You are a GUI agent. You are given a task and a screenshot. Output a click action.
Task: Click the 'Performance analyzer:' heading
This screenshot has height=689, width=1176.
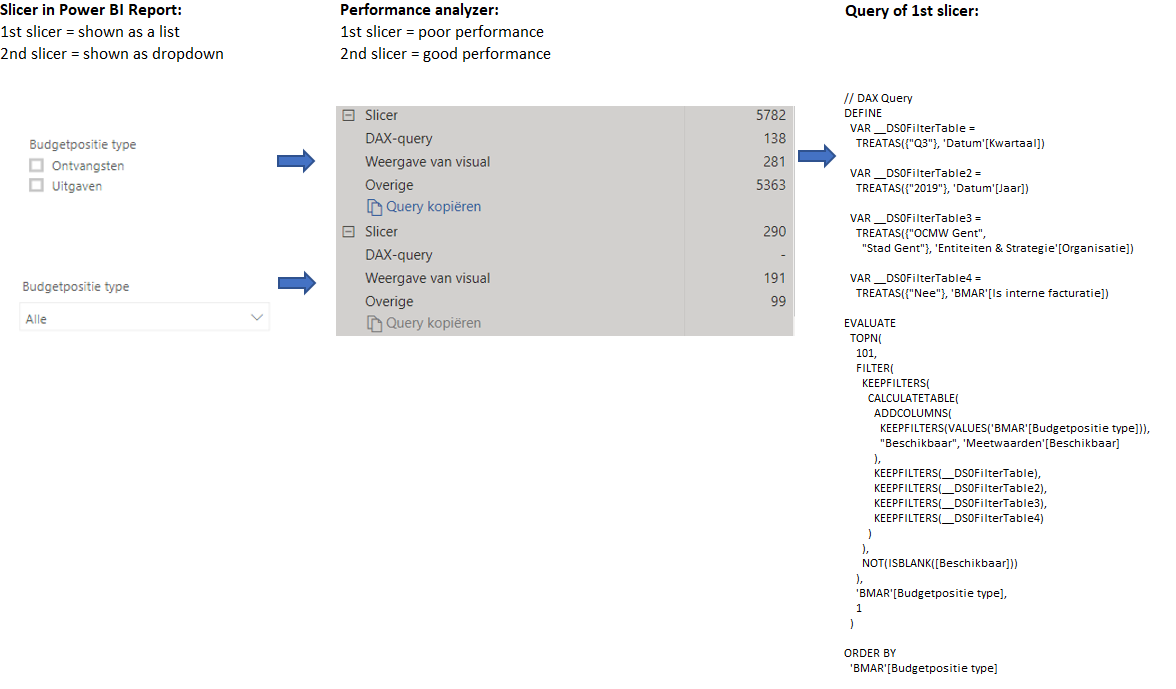tap(419, 10)
